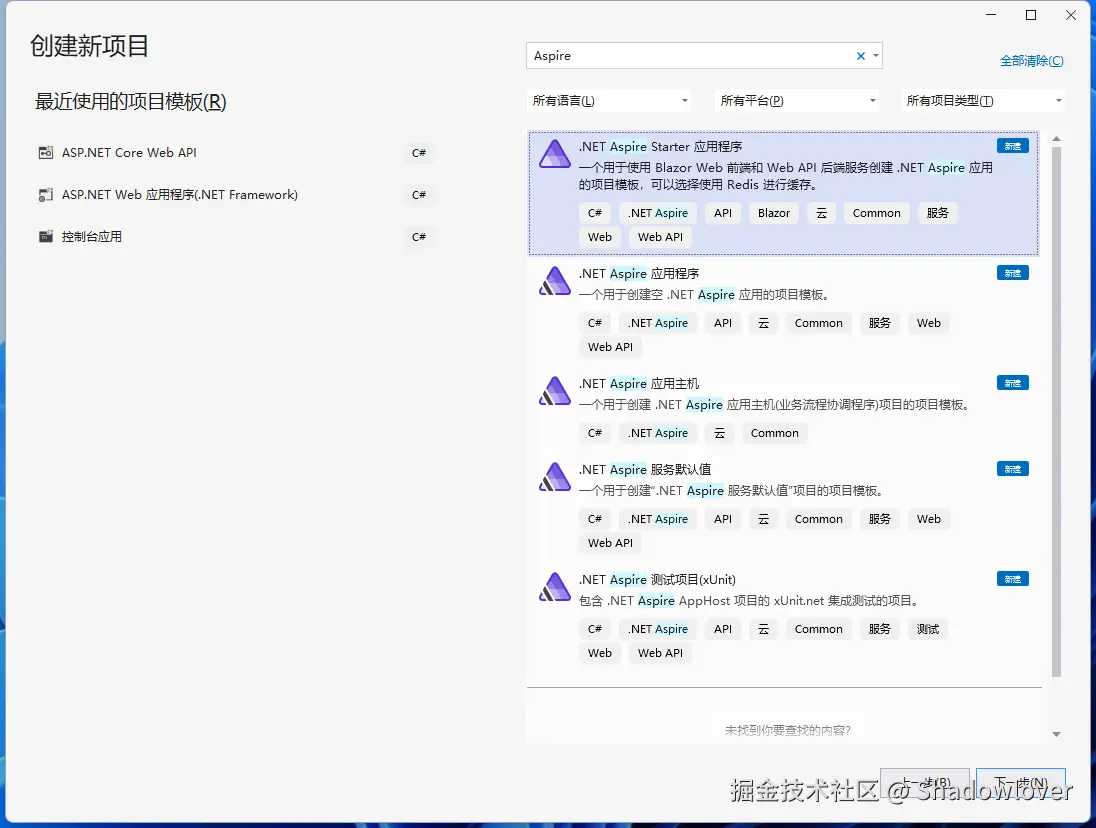
Task: Click the Blazor tag on Aspire Starter template
Action: (774, 213)
